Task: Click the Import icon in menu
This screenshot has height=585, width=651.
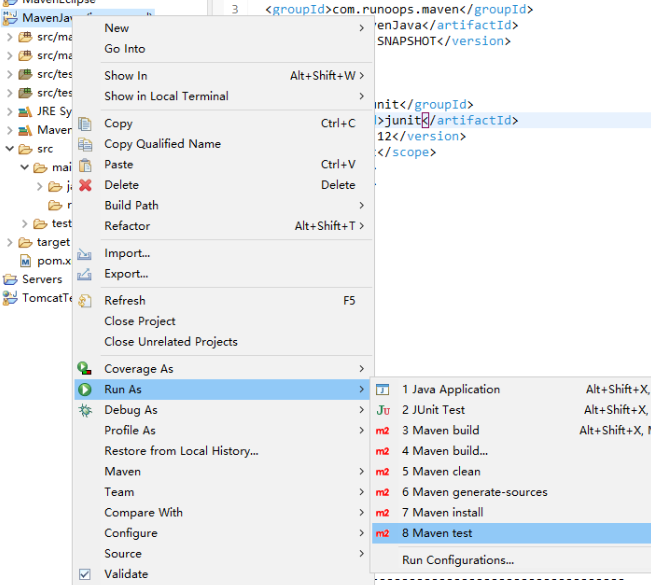Action: pos(85,254)
